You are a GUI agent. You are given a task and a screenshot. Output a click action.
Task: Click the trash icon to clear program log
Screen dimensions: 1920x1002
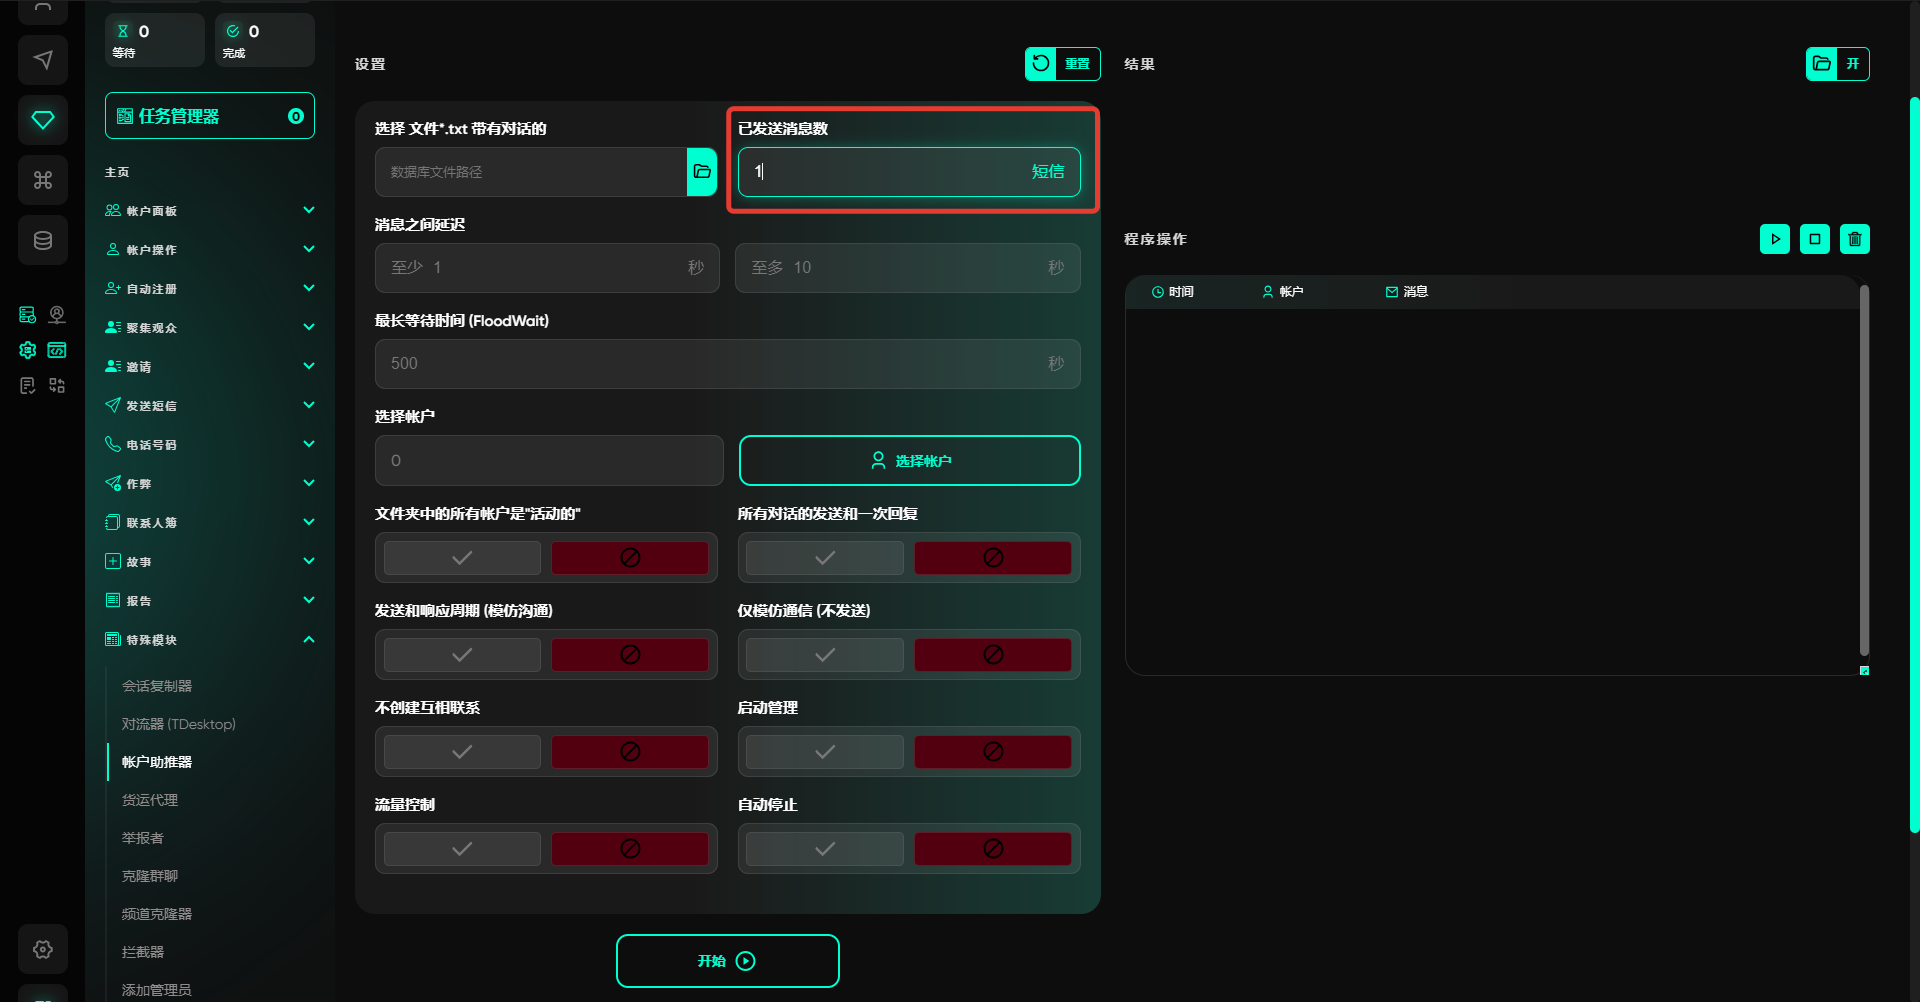(x=1854, y=239)
